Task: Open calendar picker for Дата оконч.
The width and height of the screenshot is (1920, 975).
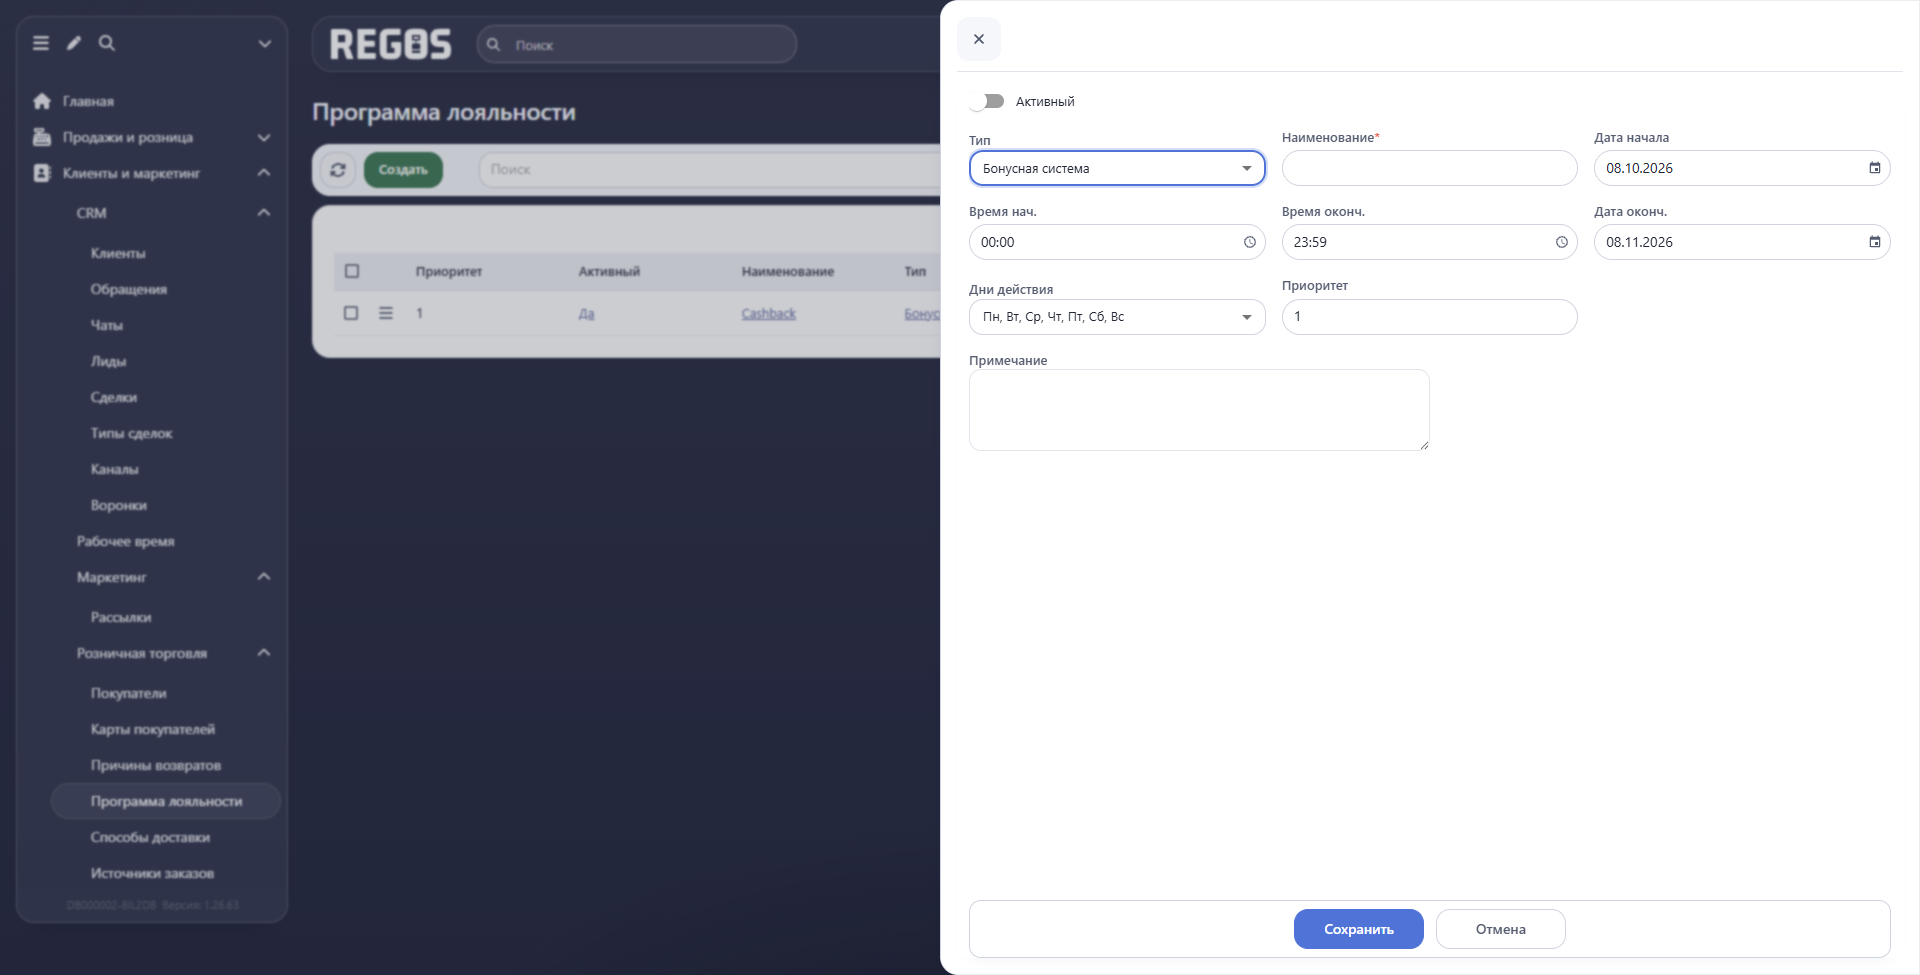Action: pyautogui.click(x=1875, y=242)
